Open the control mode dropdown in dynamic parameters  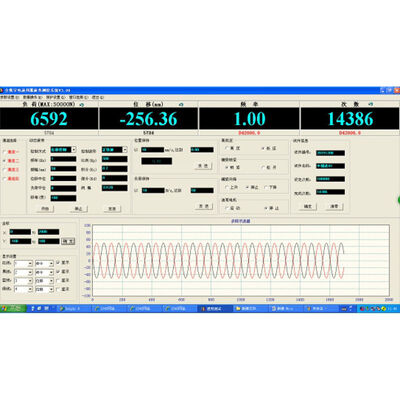coord(74,150)
